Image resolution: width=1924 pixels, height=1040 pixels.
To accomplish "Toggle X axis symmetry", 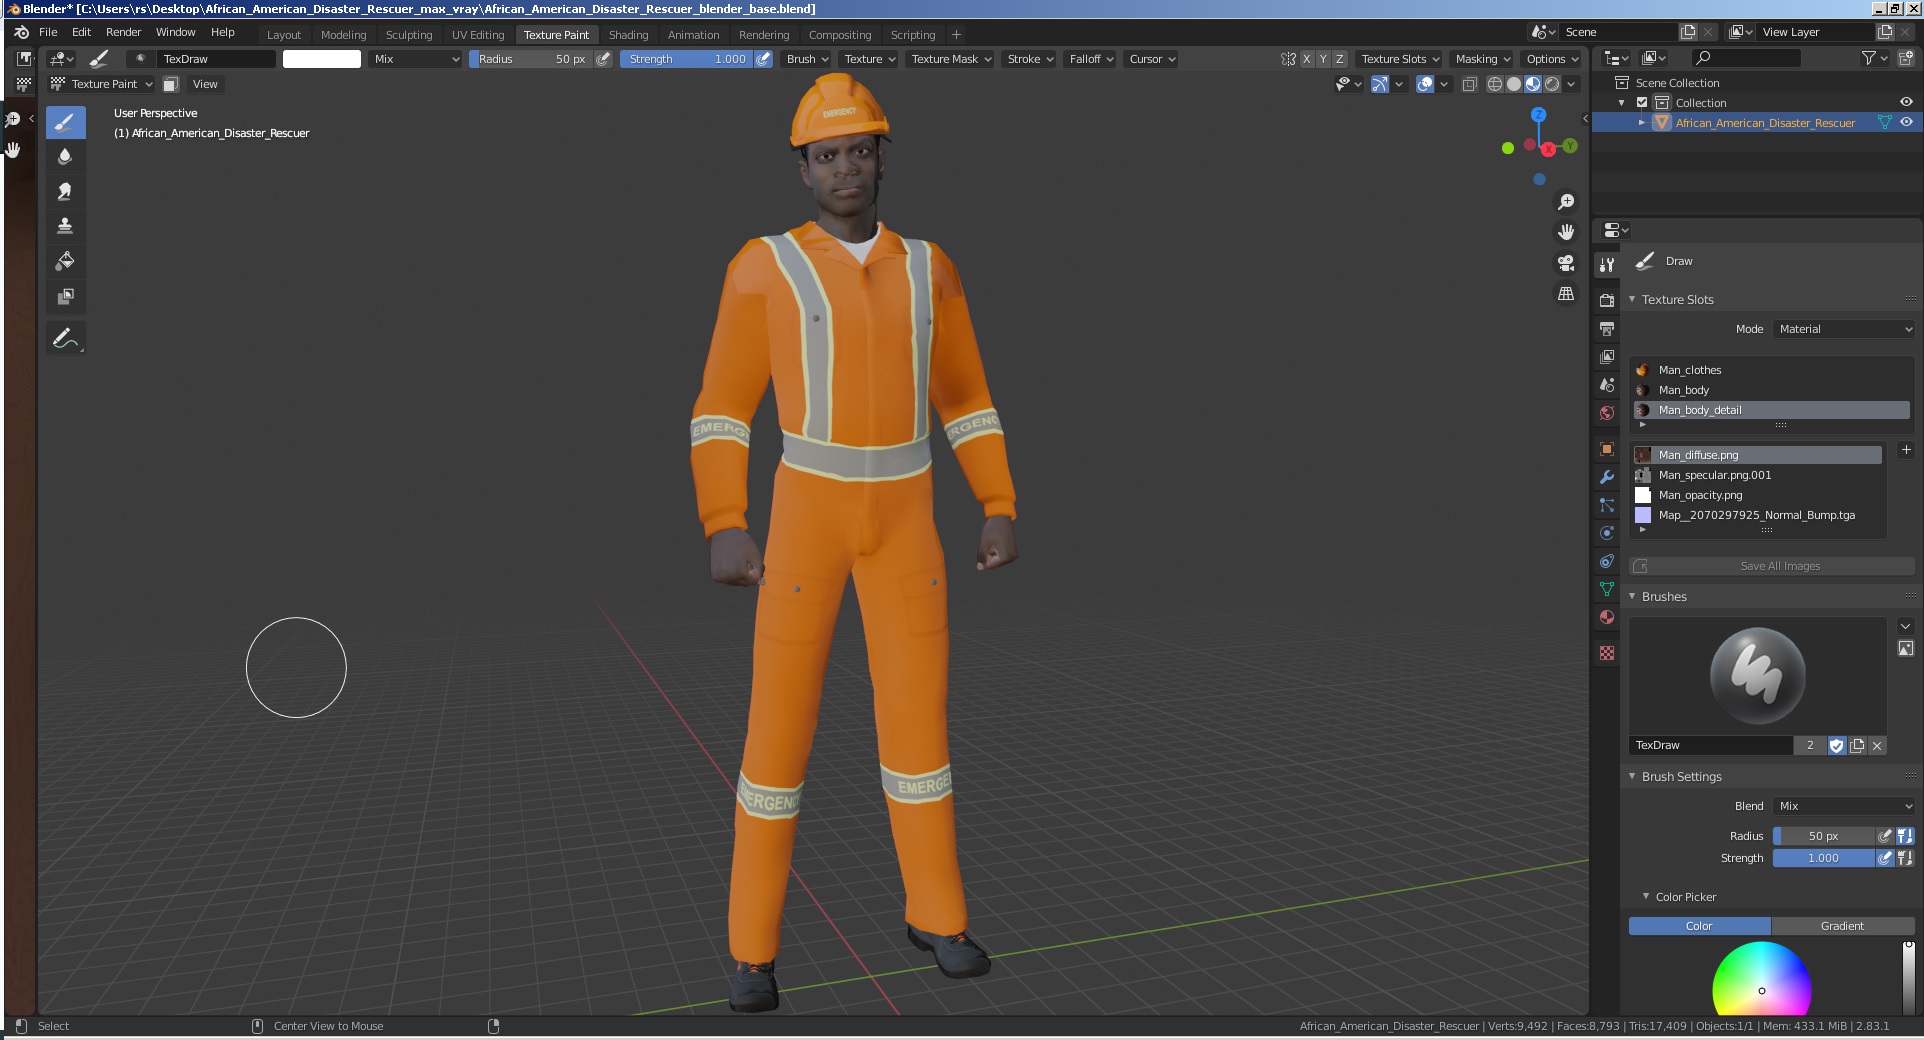I will coord(1306,59).
